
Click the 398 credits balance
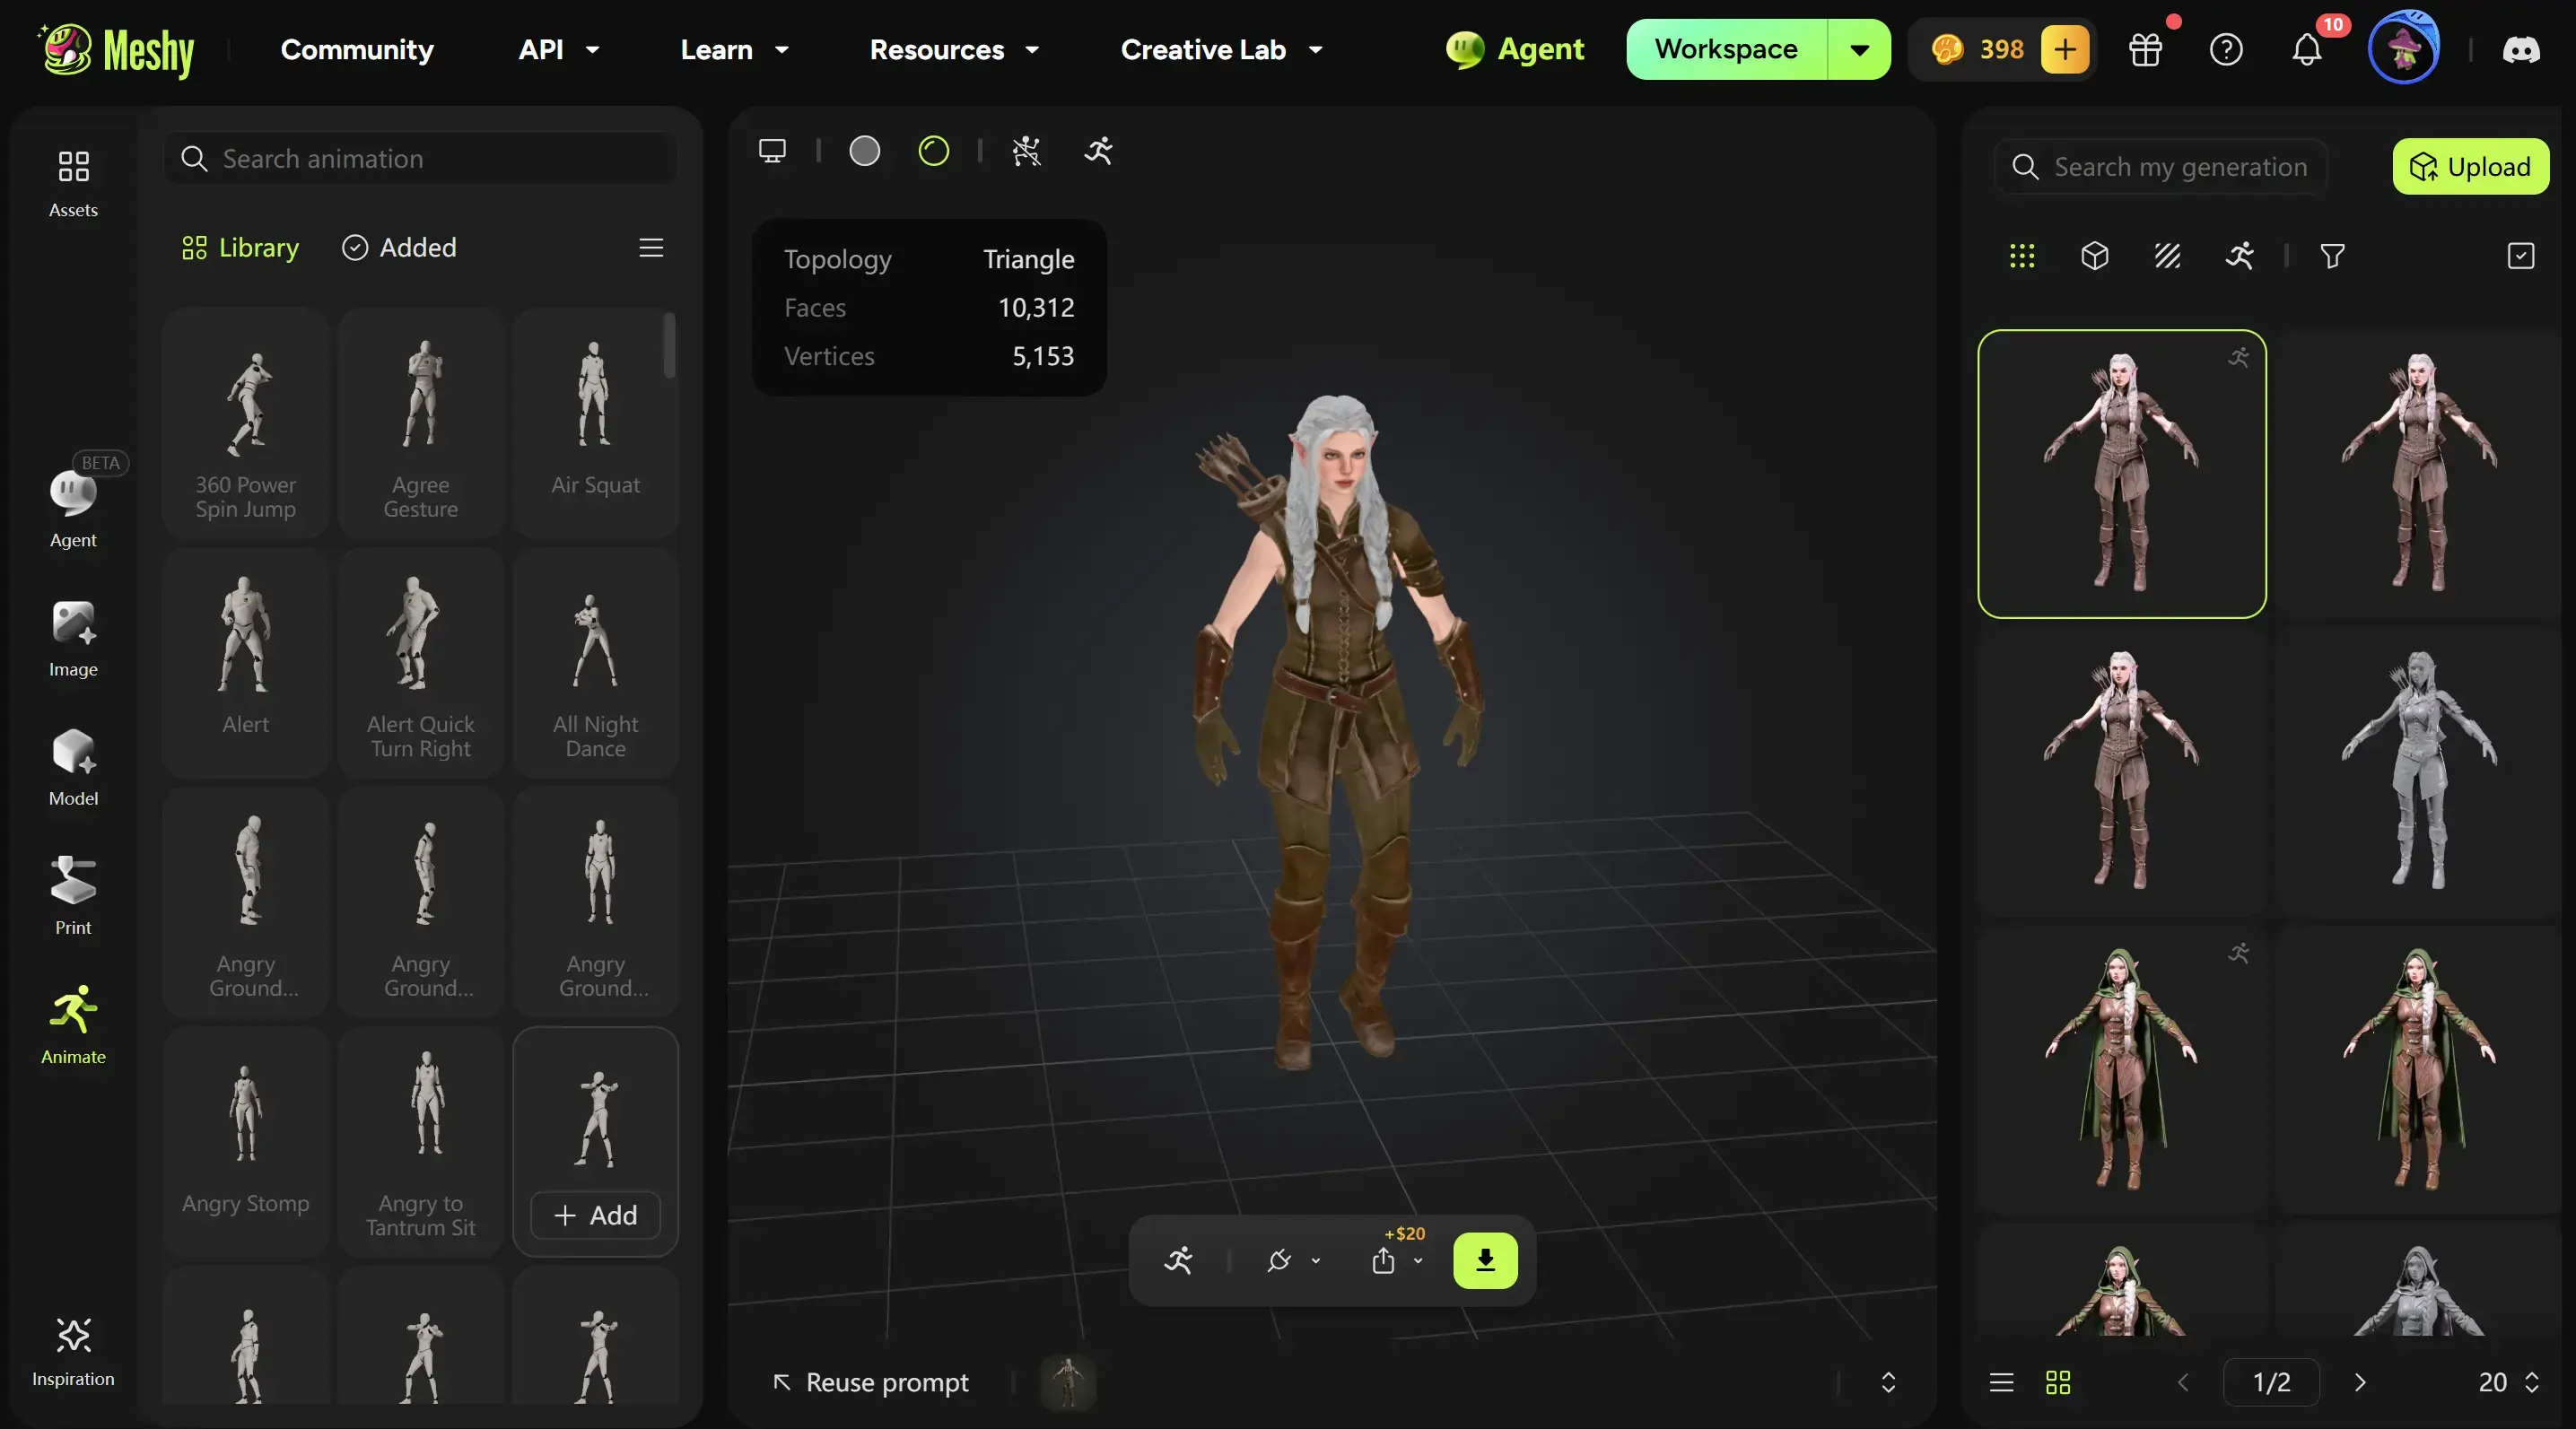[x=1977, y=49]
